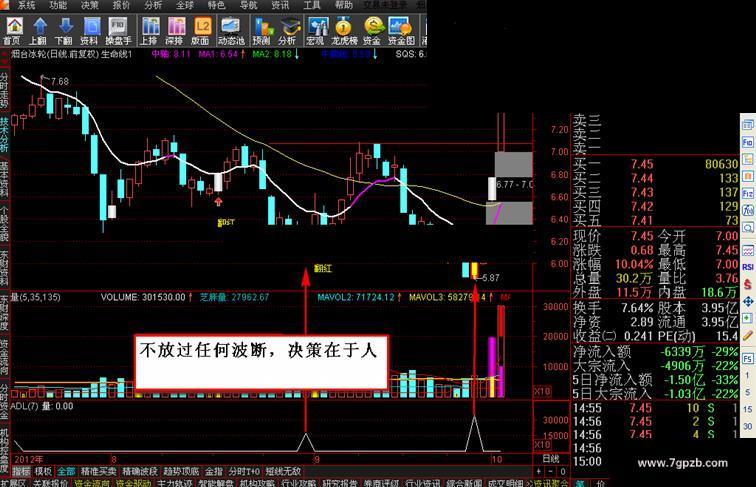
Task: Click the minus zoom button under chart
Action: (551, 471)
